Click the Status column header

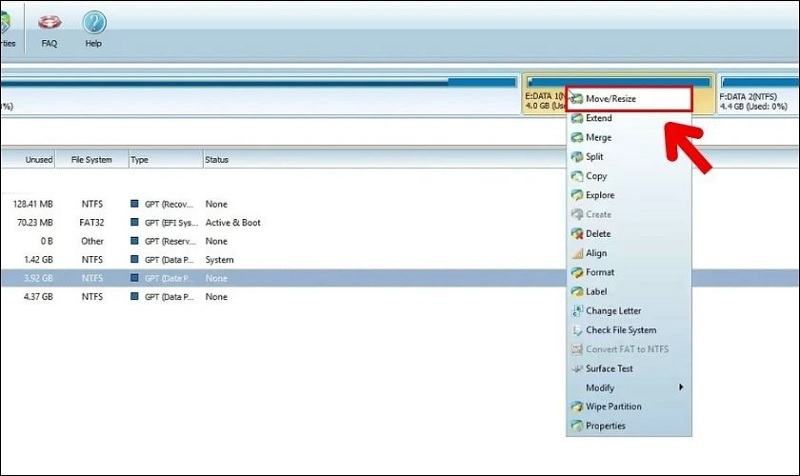pyautogui.click(x=217, y=160)
